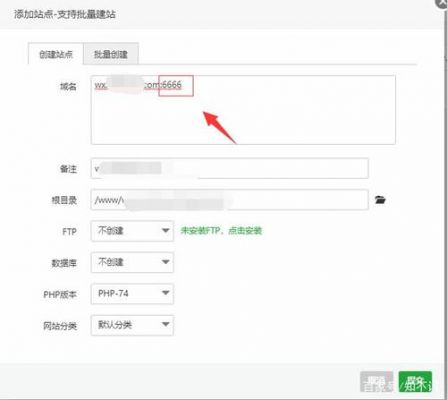Viewport: 447px width, 400px height.
Task: Switch to the 批量创建 tab
Action: pos(111,54)
